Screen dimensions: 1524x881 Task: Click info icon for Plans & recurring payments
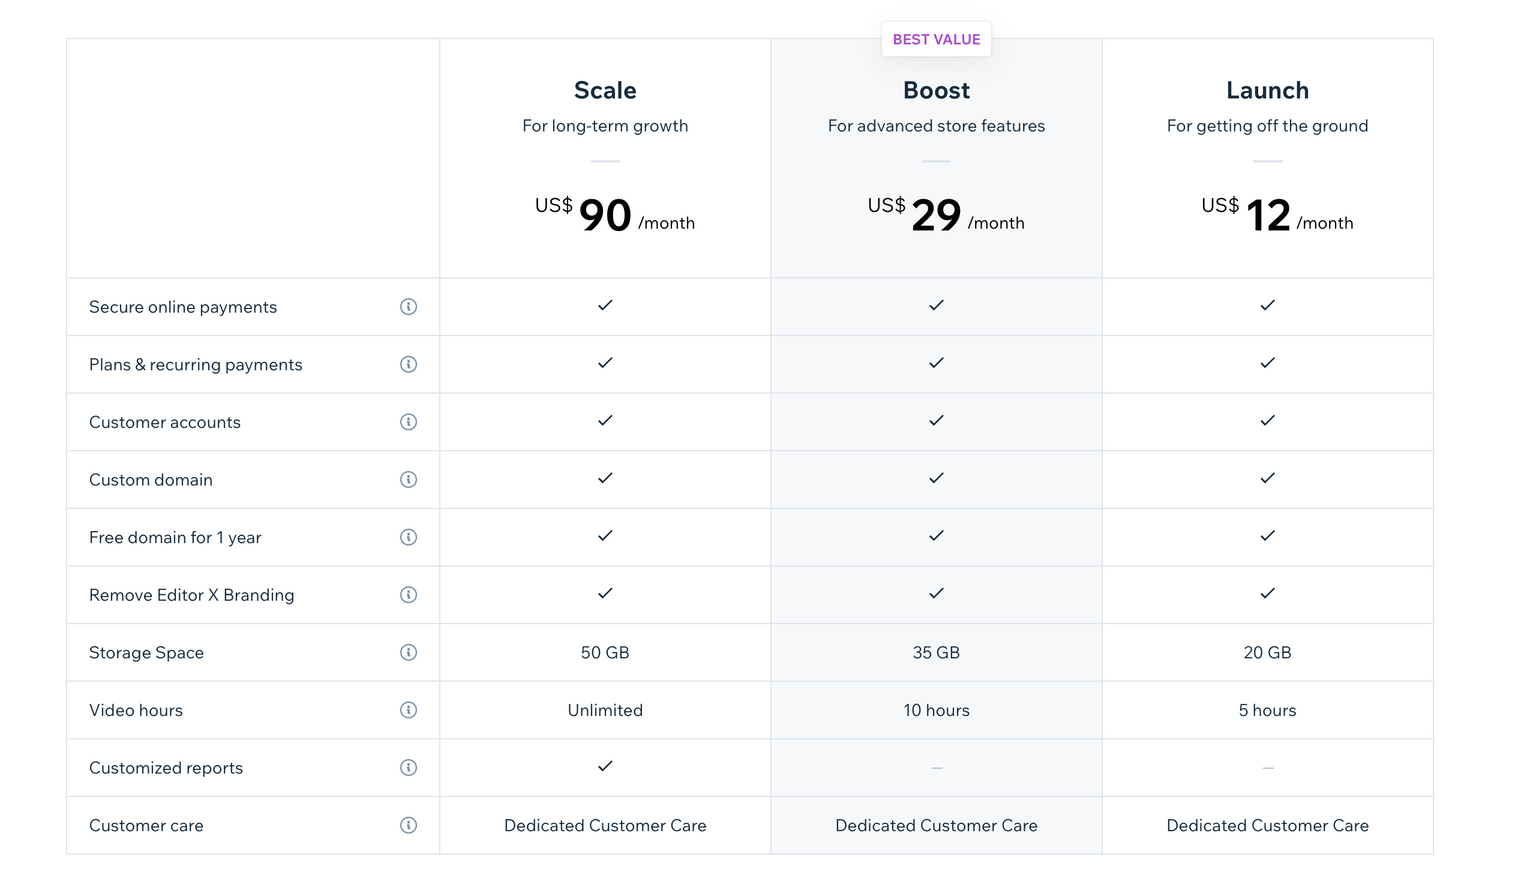[408, 364]
